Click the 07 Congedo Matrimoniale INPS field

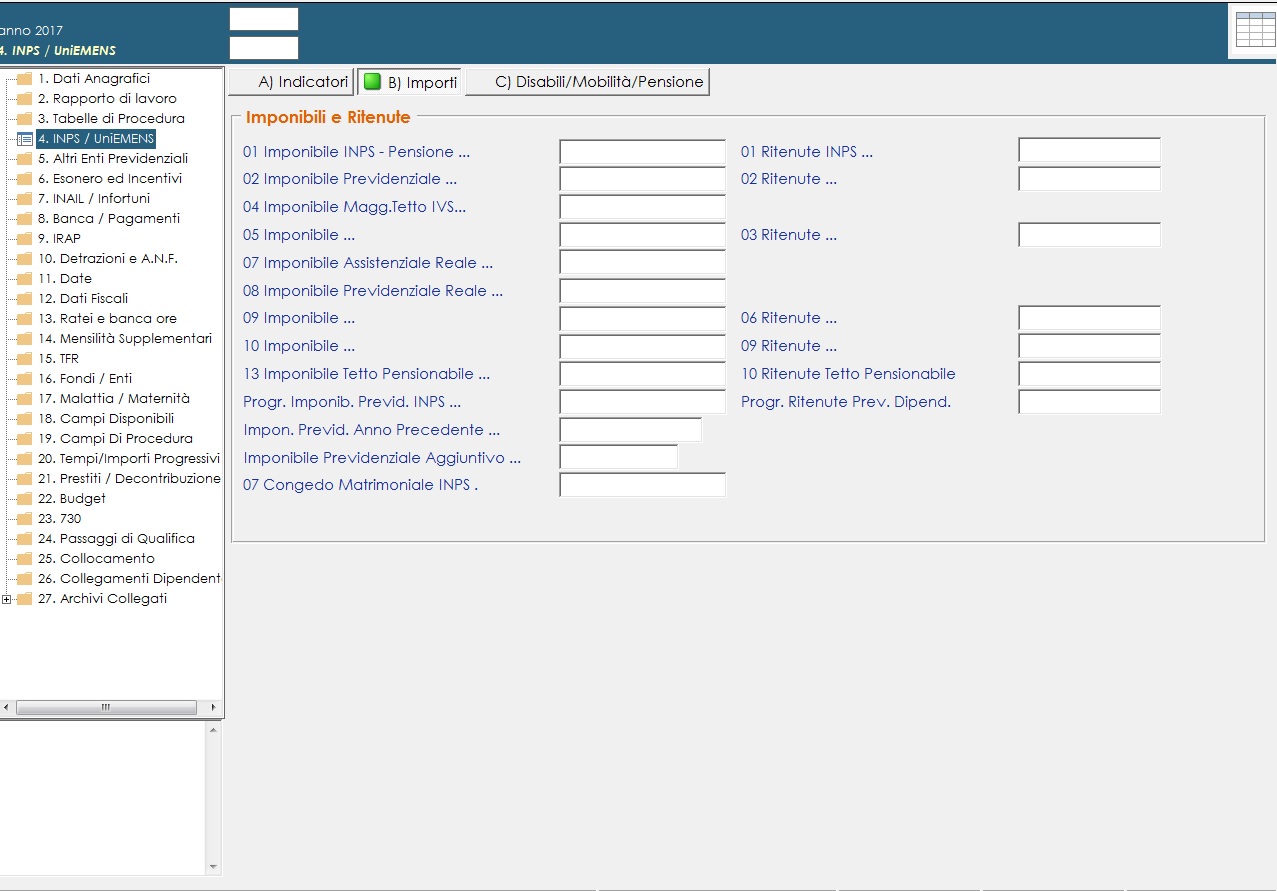coord(642,485)
